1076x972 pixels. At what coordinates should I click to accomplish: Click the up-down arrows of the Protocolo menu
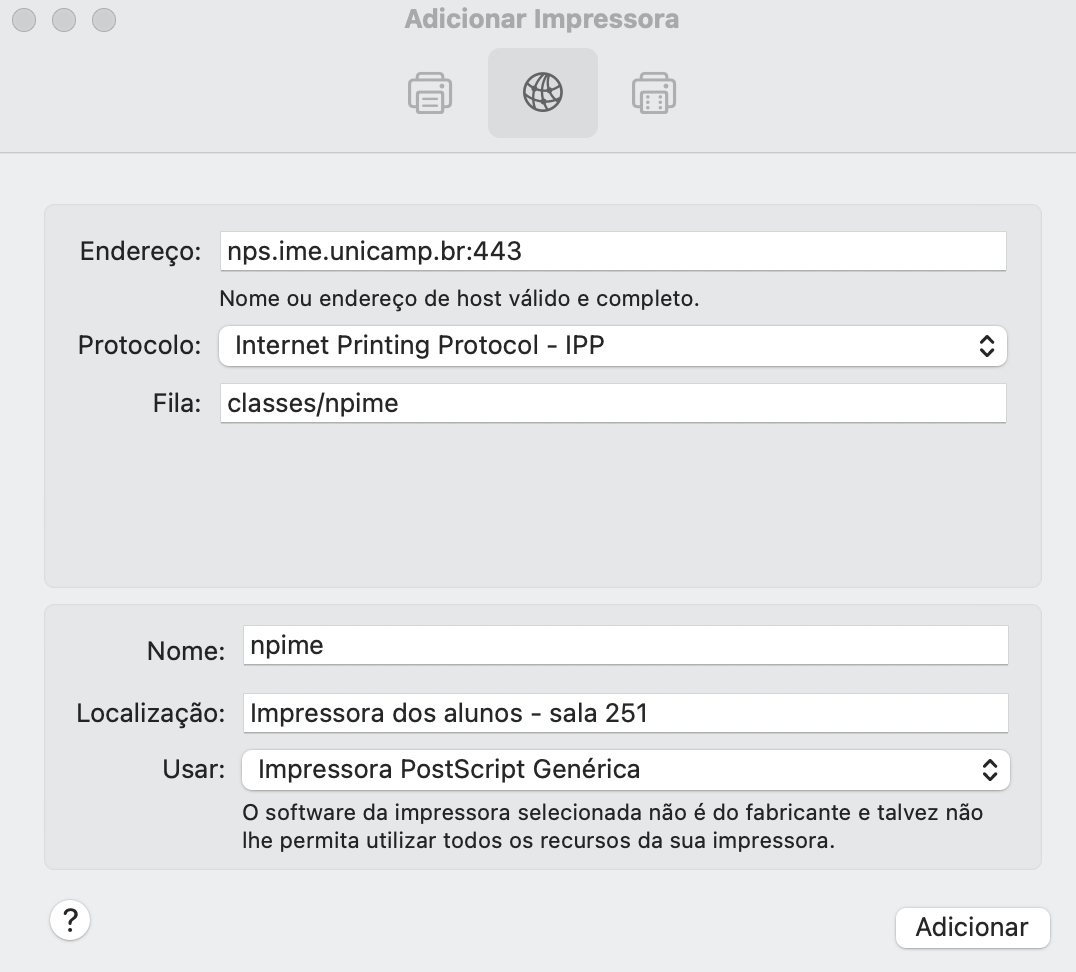click(x=987, y=346)
